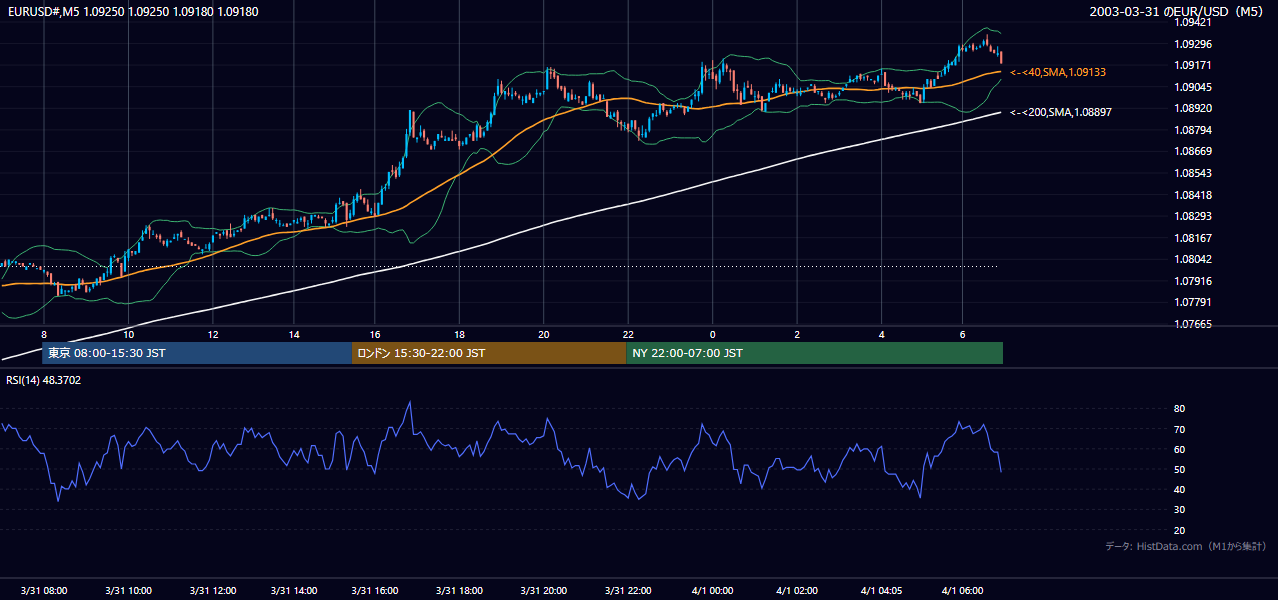This screenshot has height=600, width=1278.
Task: Click hour label 6 under the price chart
Action: click(962, 334)
